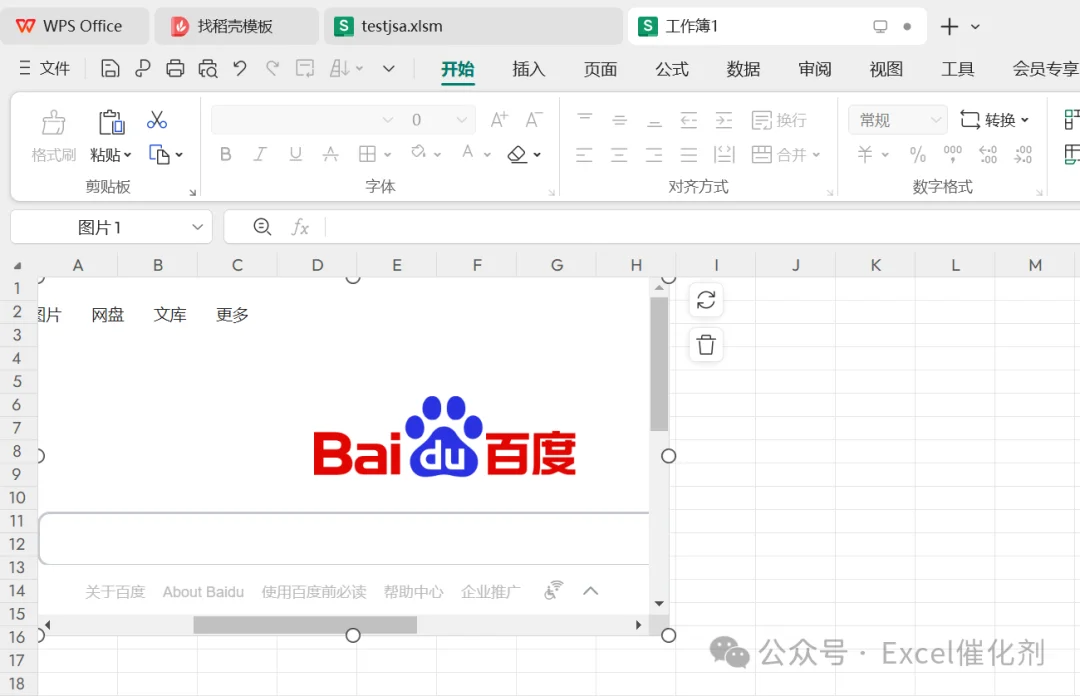Click About Baidu footer link
This screenshot has height=696, width=1080.
[x=203, y=592]
